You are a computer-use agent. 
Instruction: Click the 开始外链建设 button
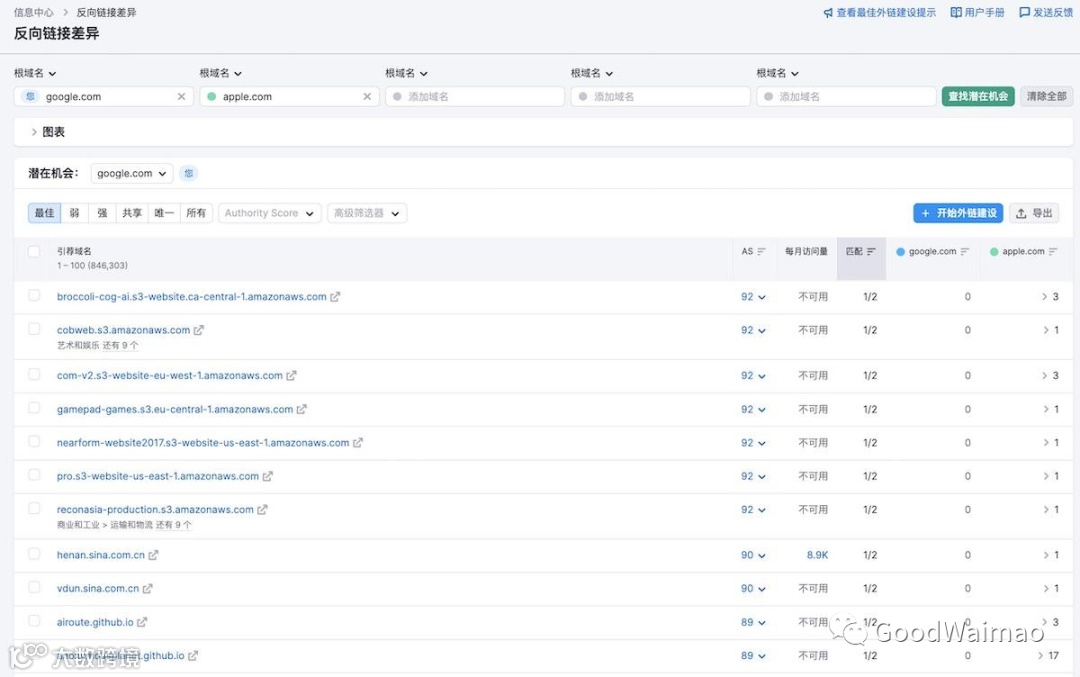point(958,213)
